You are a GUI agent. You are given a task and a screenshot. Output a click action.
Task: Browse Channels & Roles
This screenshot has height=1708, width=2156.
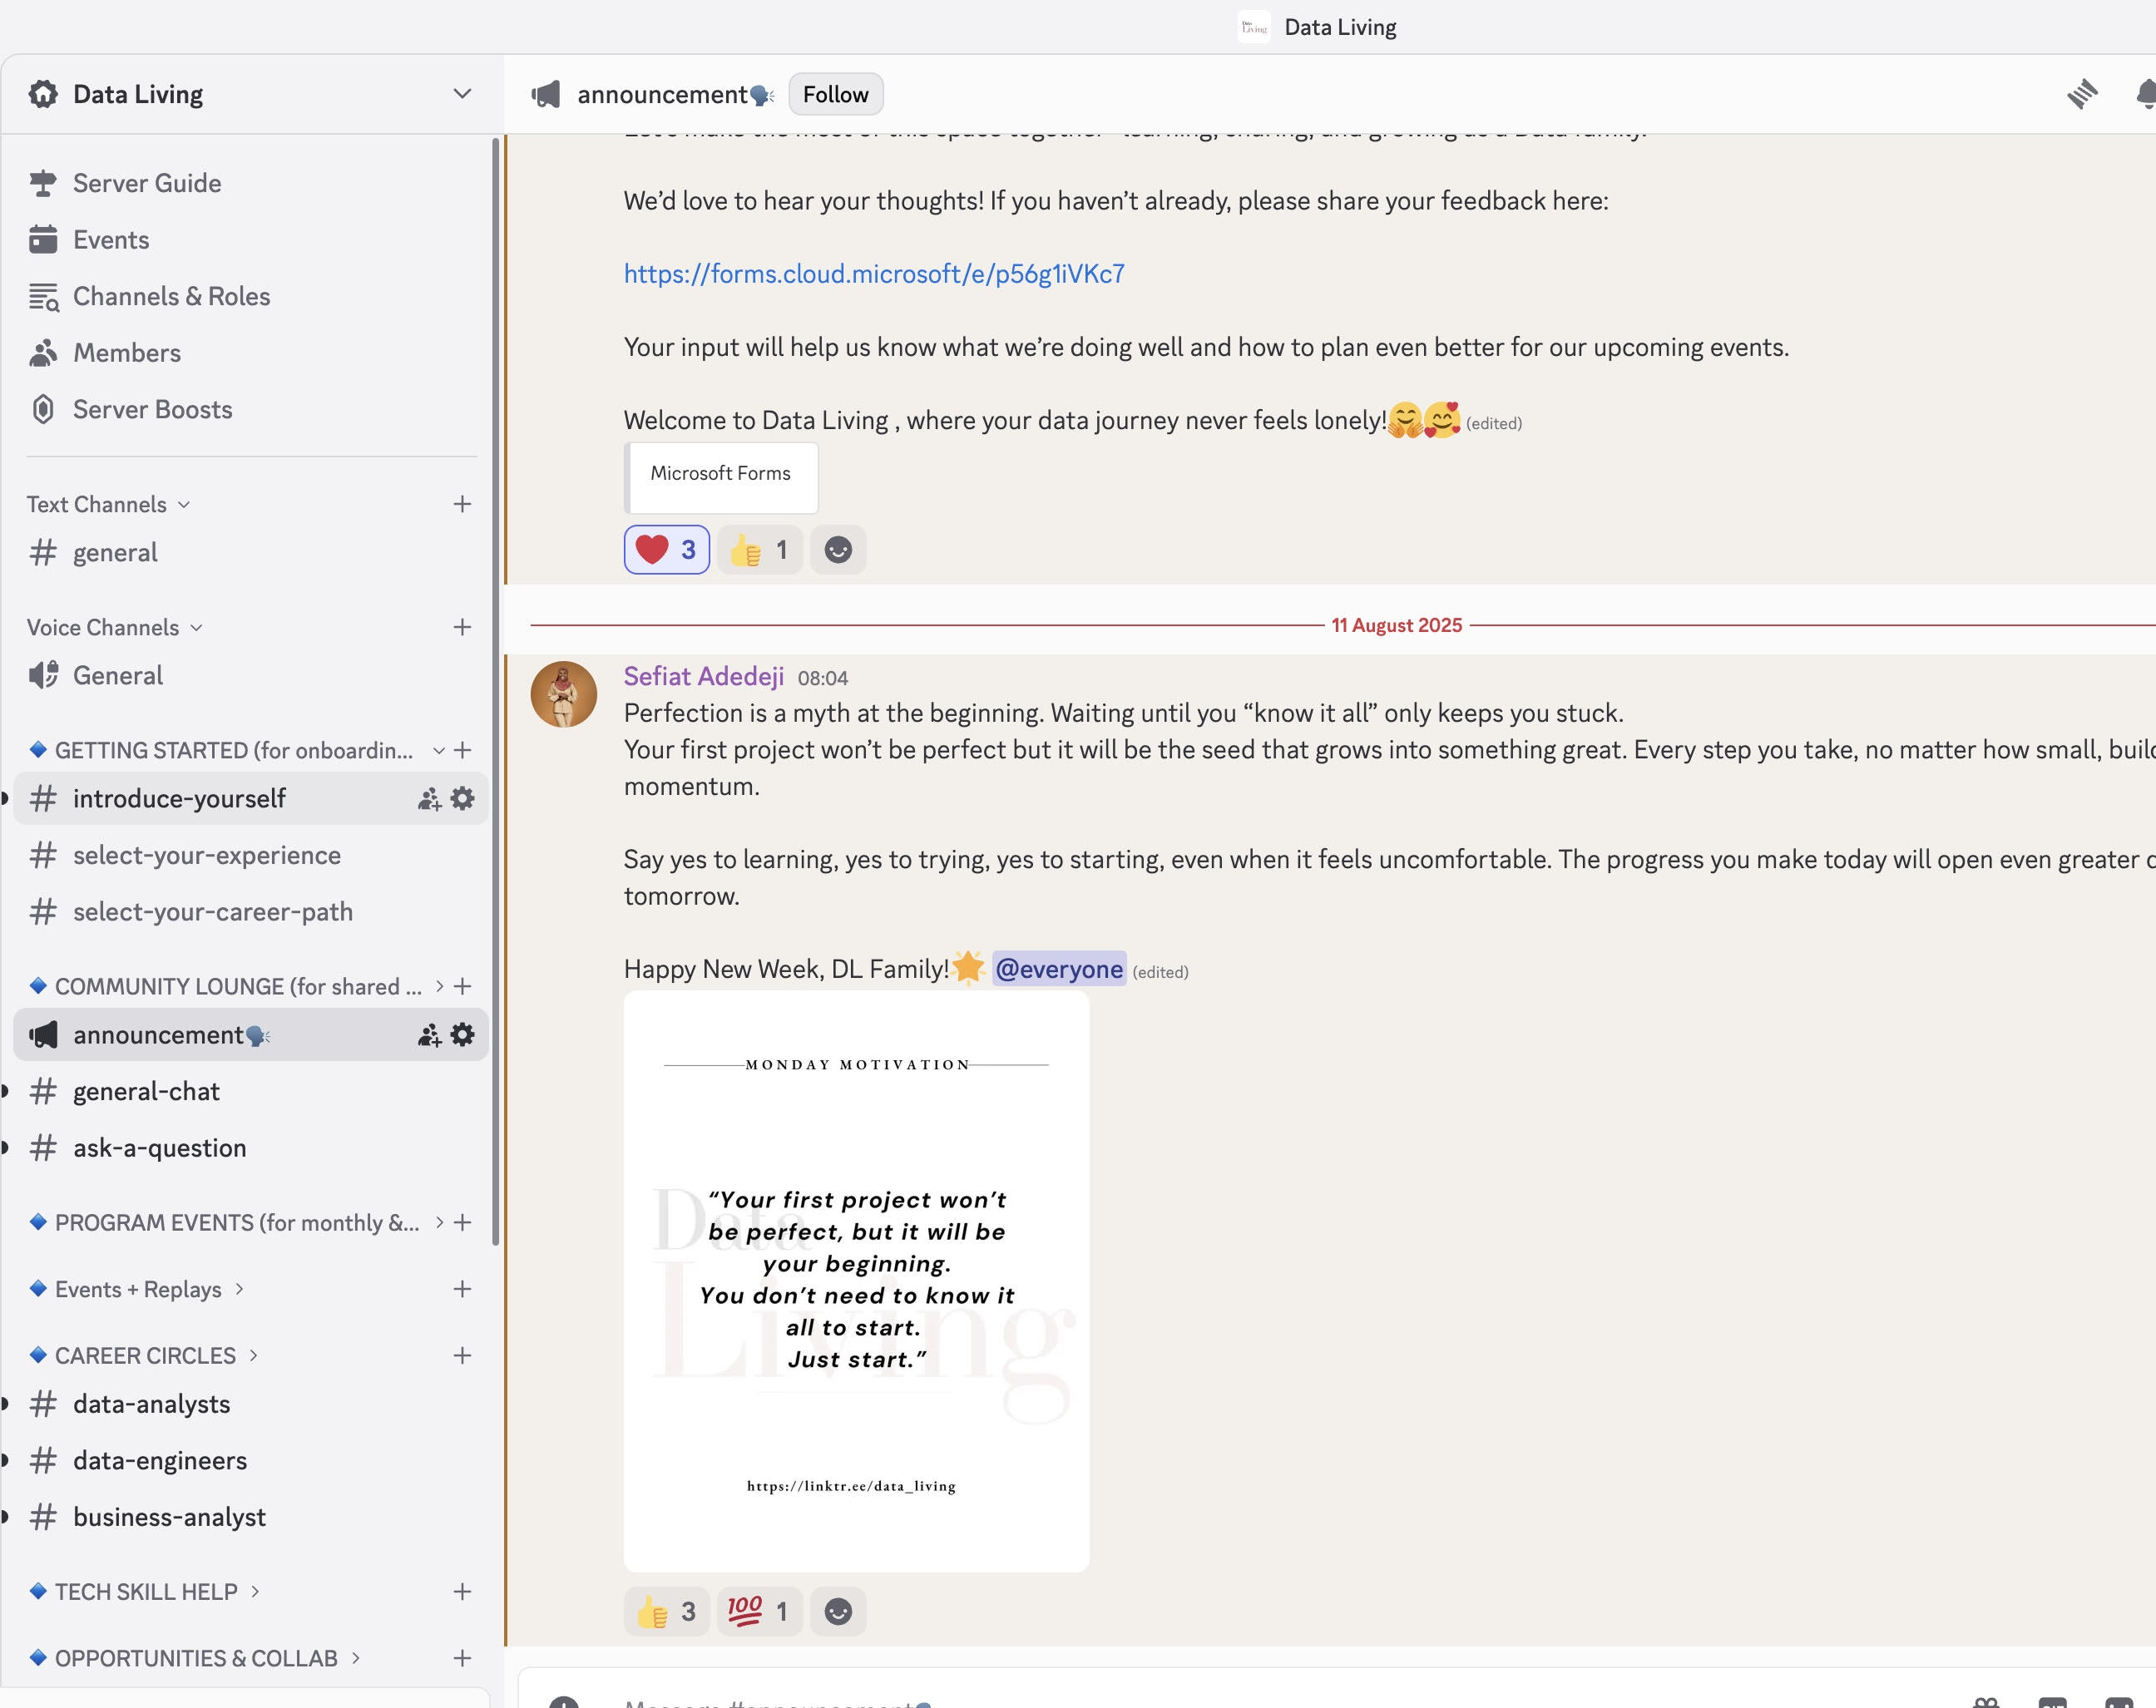click(171, 296)
